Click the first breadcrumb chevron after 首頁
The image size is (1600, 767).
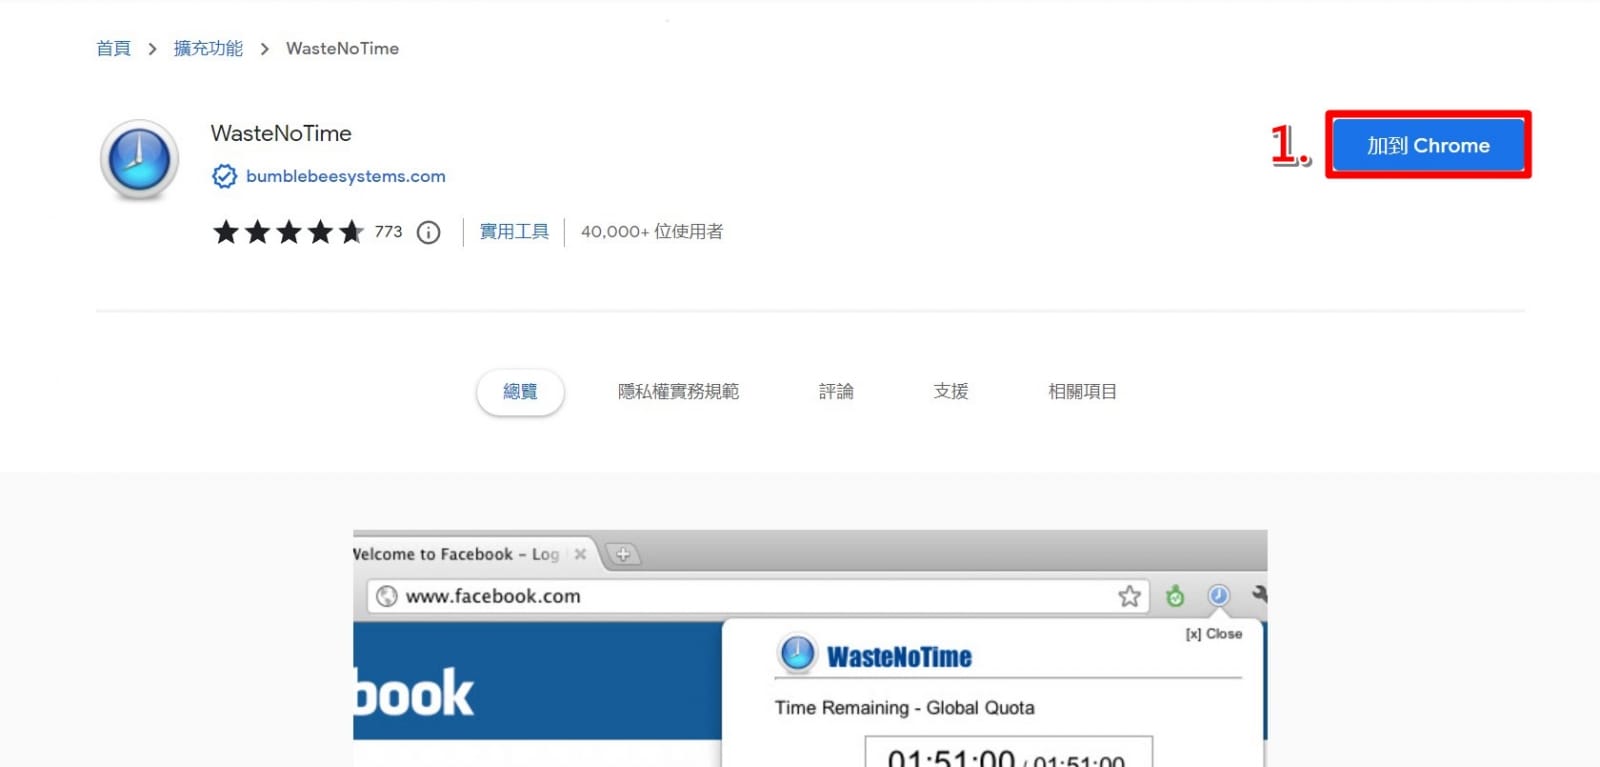click(152, 49)
